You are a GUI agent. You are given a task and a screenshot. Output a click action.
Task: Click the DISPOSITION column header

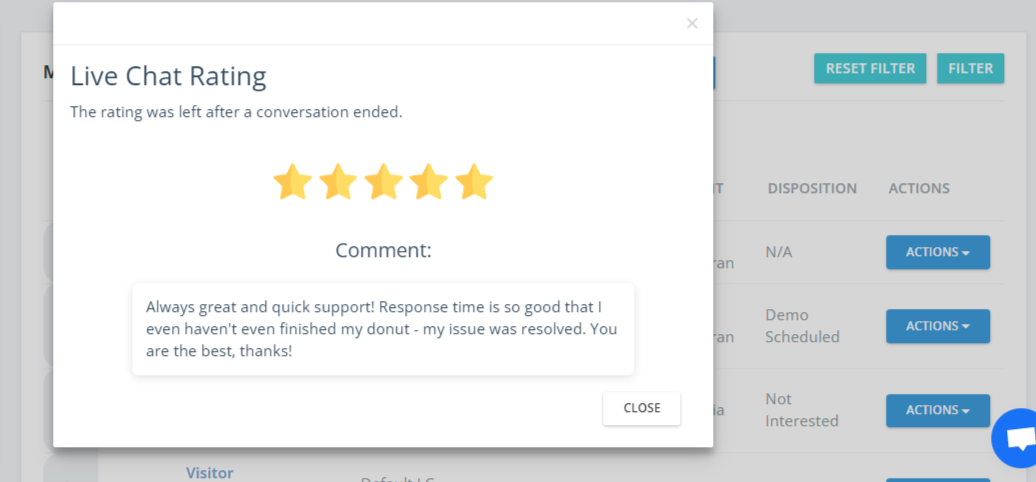(812, 189)
